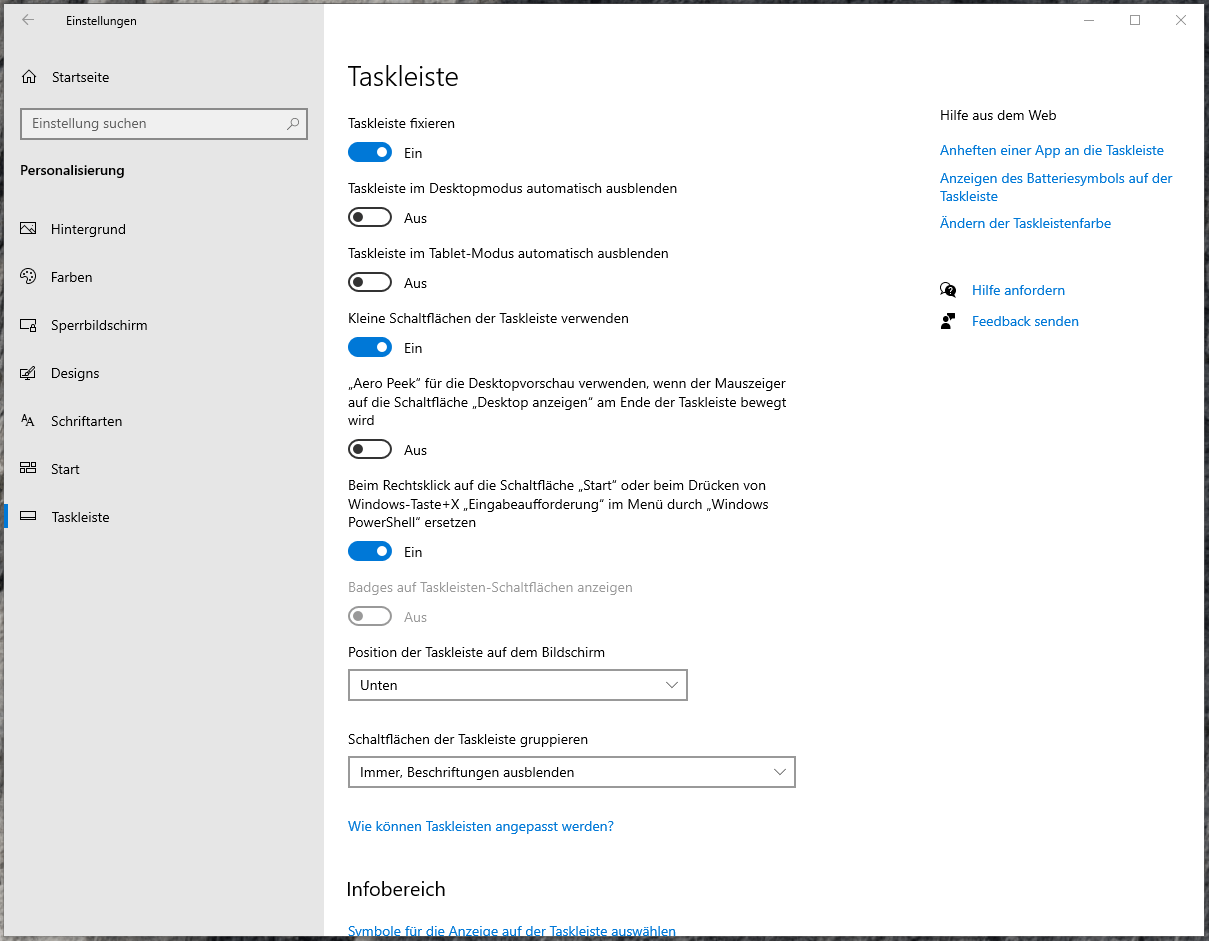Click the Farben palette icon
Screen dimensions: 1209x941
tap(29, 277)
